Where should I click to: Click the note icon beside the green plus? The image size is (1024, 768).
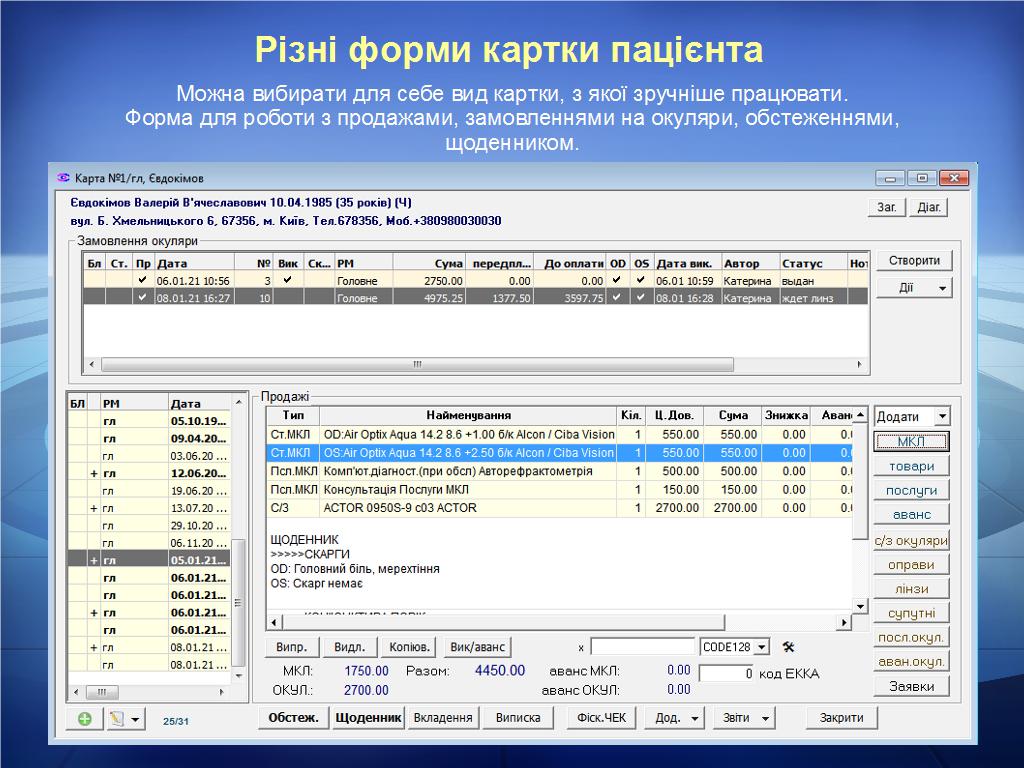pyautogui.click(x=118, y=719)
